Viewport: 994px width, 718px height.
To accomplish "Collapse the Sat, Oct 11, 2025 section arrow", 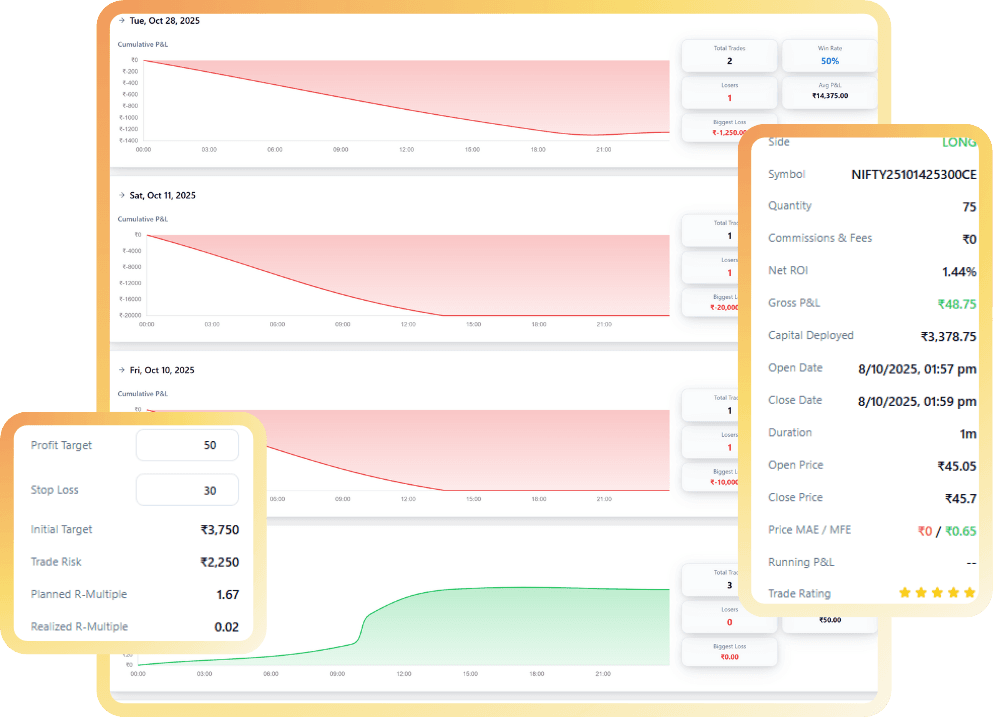I will coord(121,195).
